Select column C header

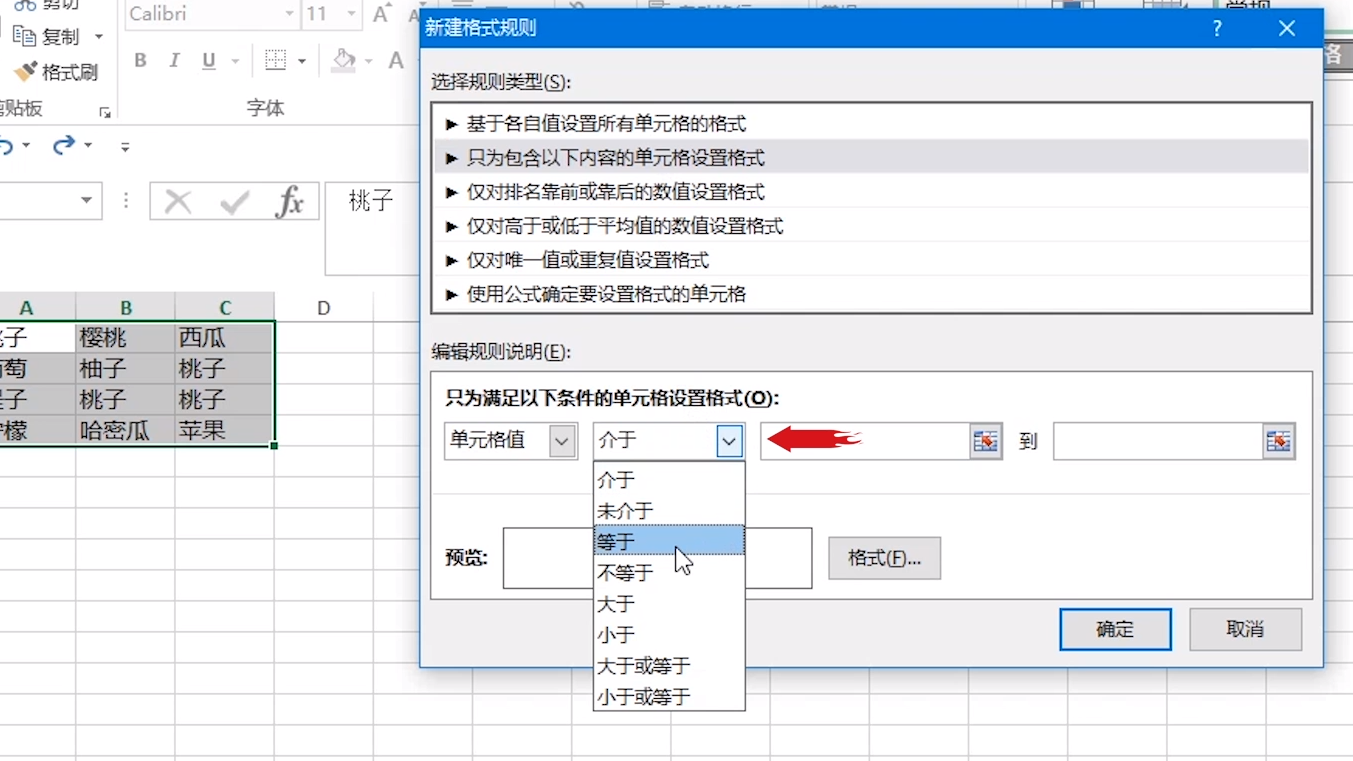point(225,308)
